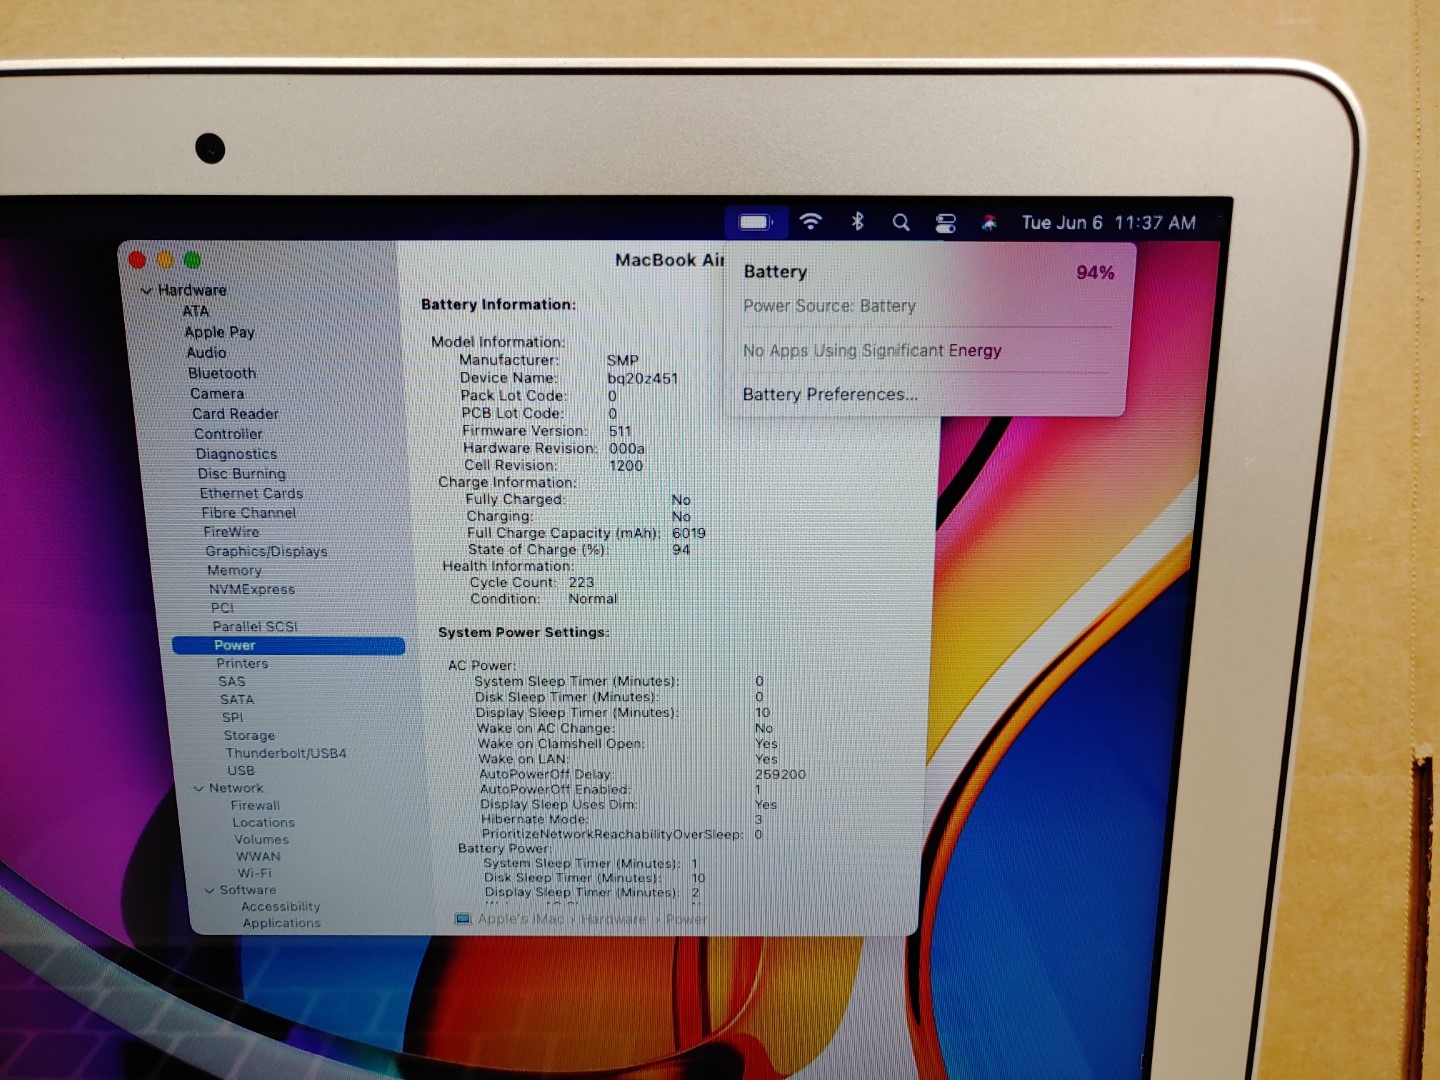Collapse the Hardware section chevron
The image size is (1440, 1080).
tap(147, 291)
